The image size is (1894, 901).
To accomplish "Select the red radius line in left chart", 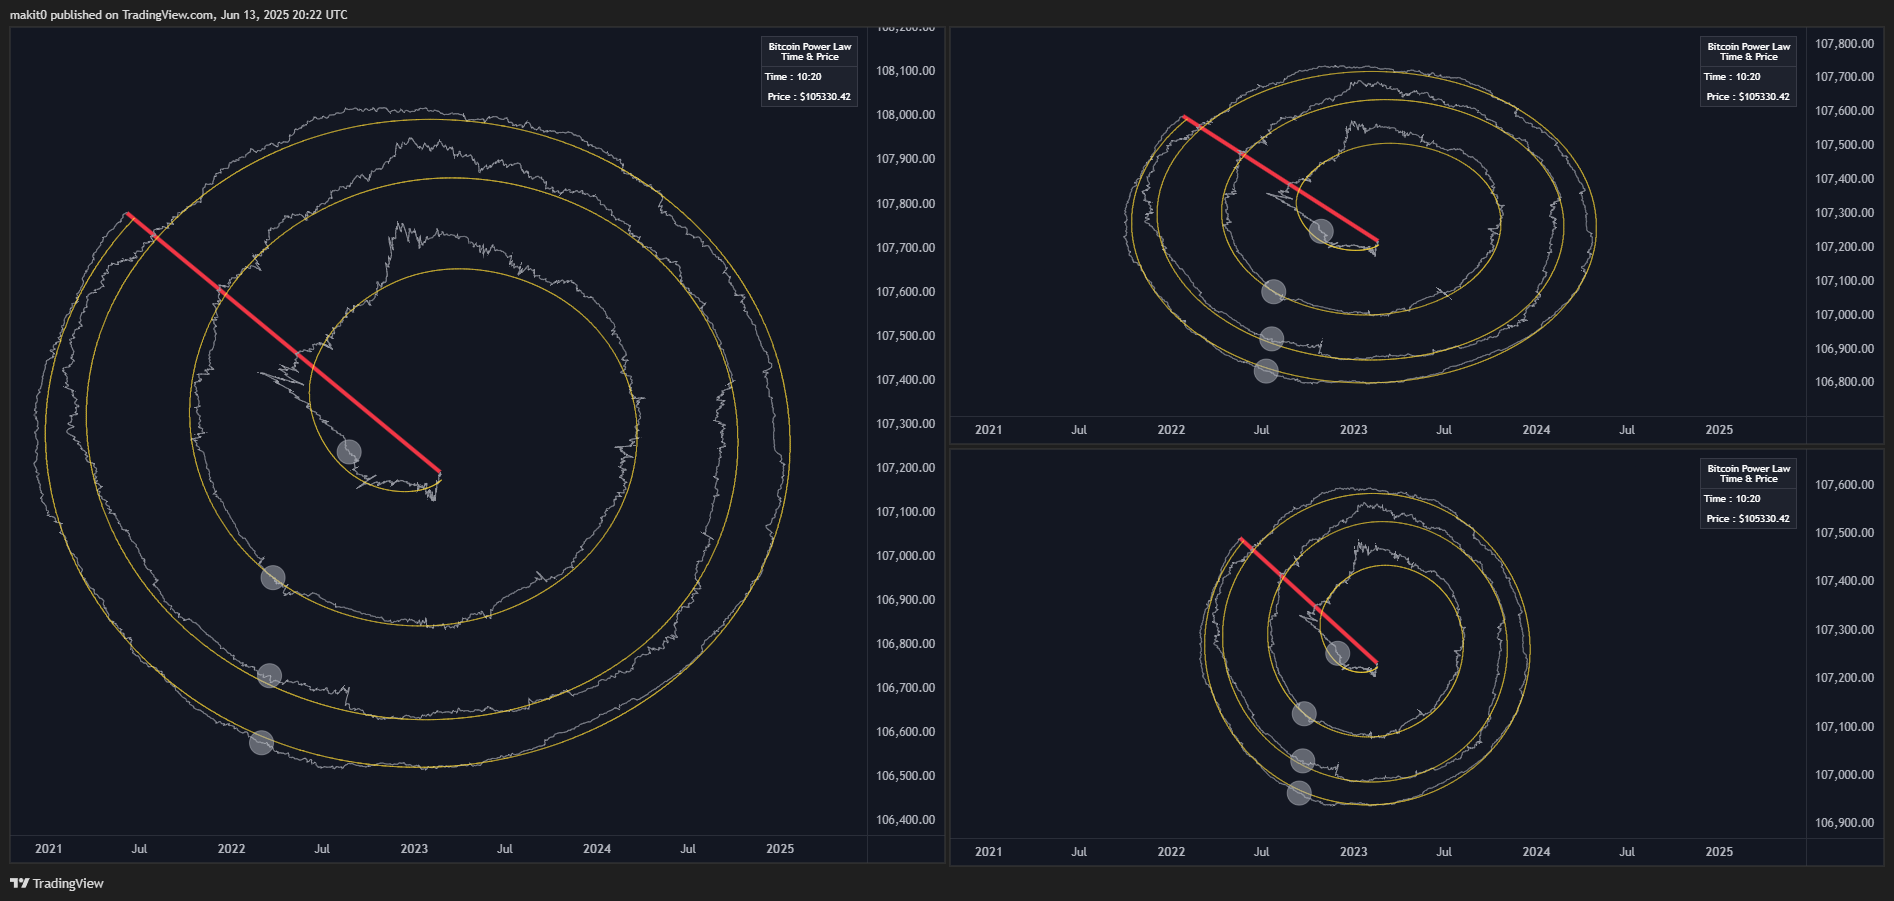I will 284,343.
